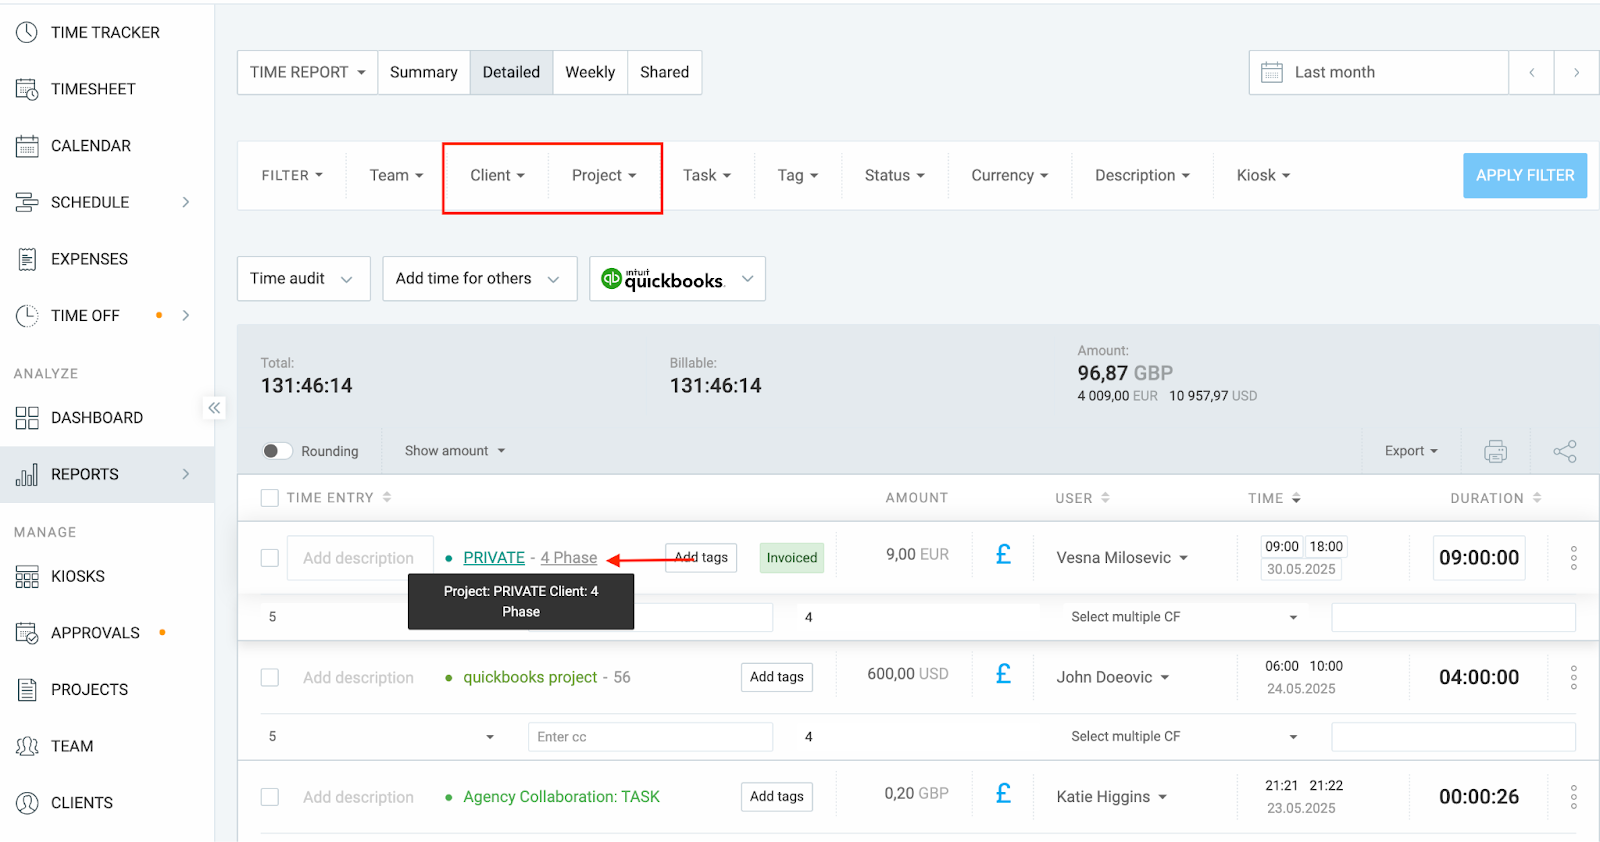The width and height of the screenshot is (1600, 842).
Task: Open Select multiple CF under quickbooks project
Action: click(x=1184, y=737)
